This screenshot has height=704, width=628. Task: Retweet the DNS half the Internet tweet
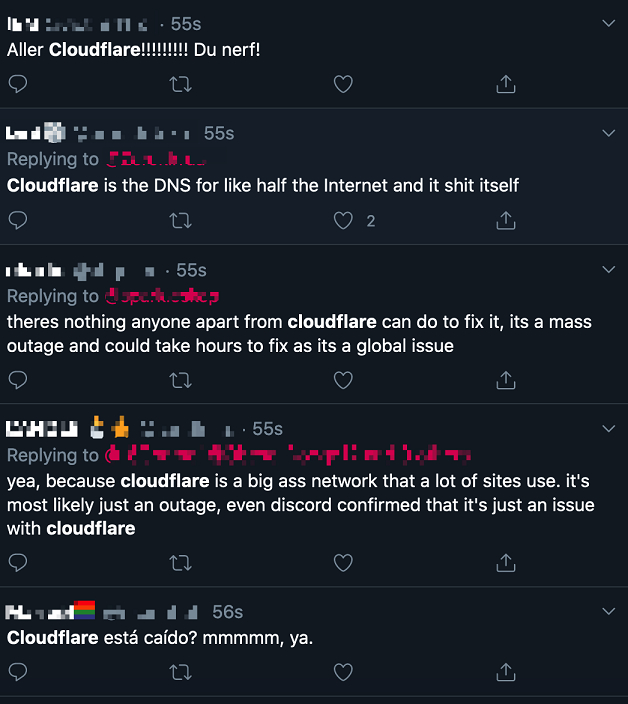181,220
